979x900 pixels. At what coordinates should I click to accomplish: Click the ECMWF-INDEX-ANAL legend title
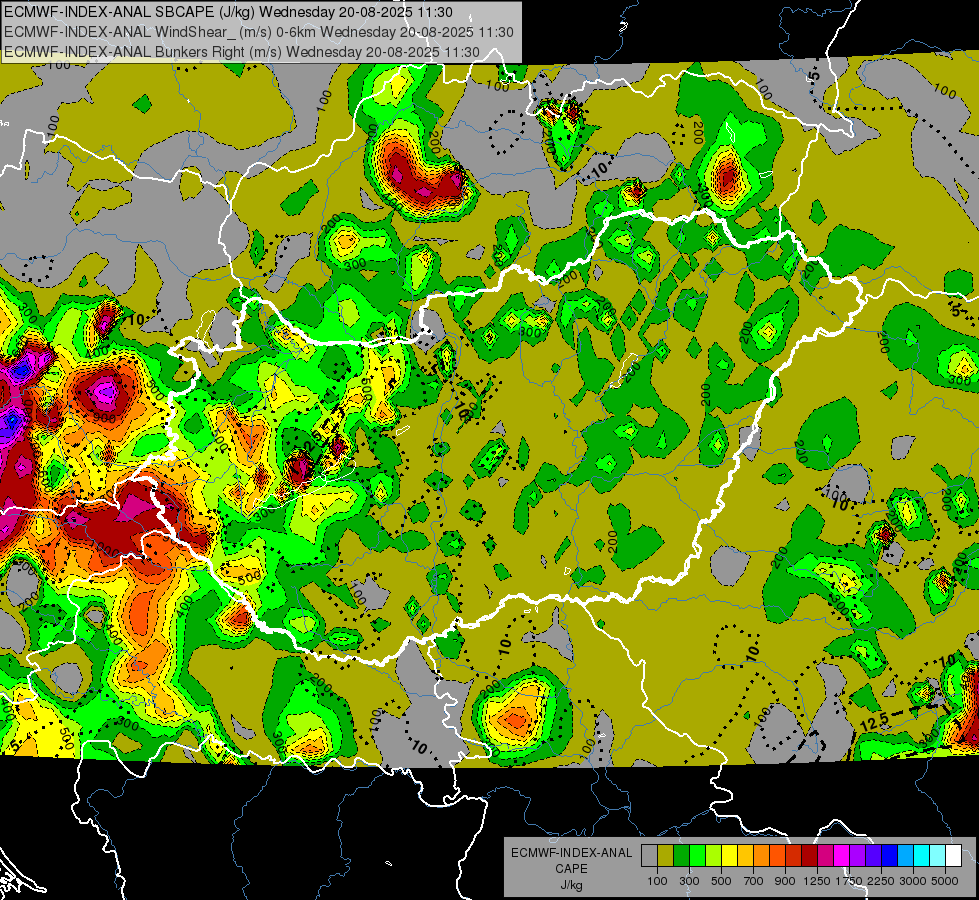coord(571,853)
